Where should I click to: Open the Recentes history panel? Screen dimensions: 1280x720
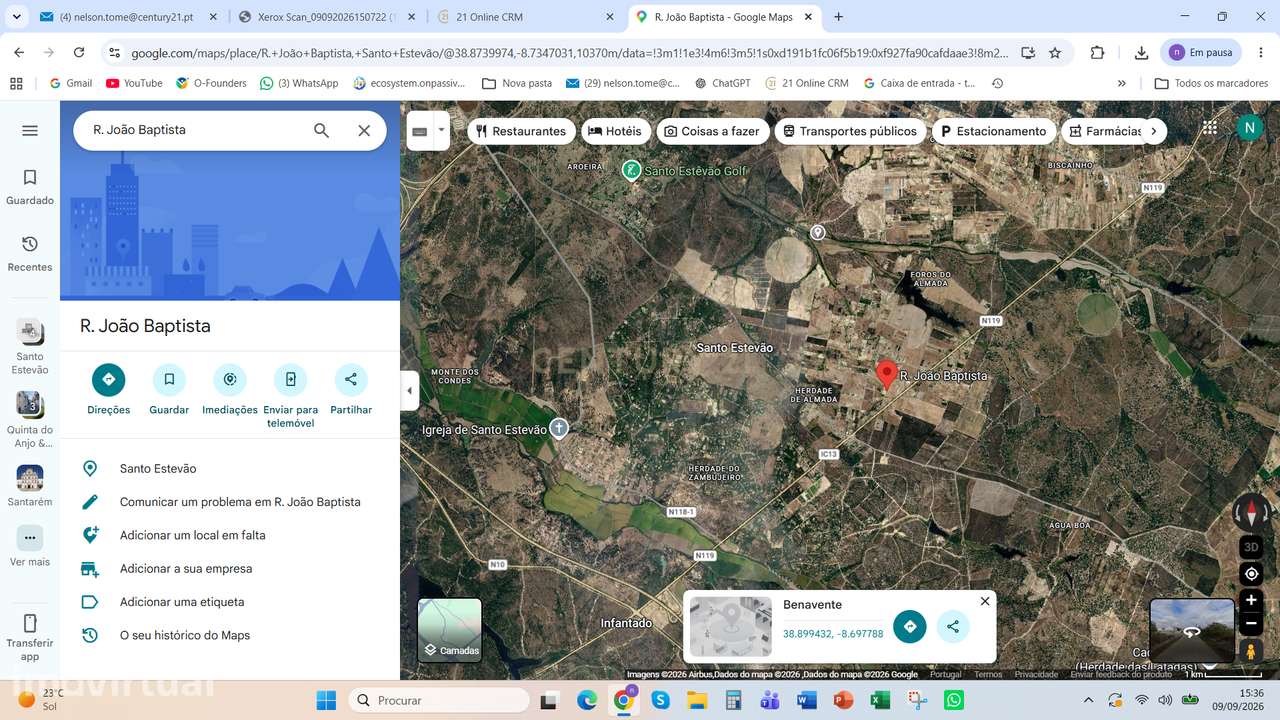[x=30, y=253]
